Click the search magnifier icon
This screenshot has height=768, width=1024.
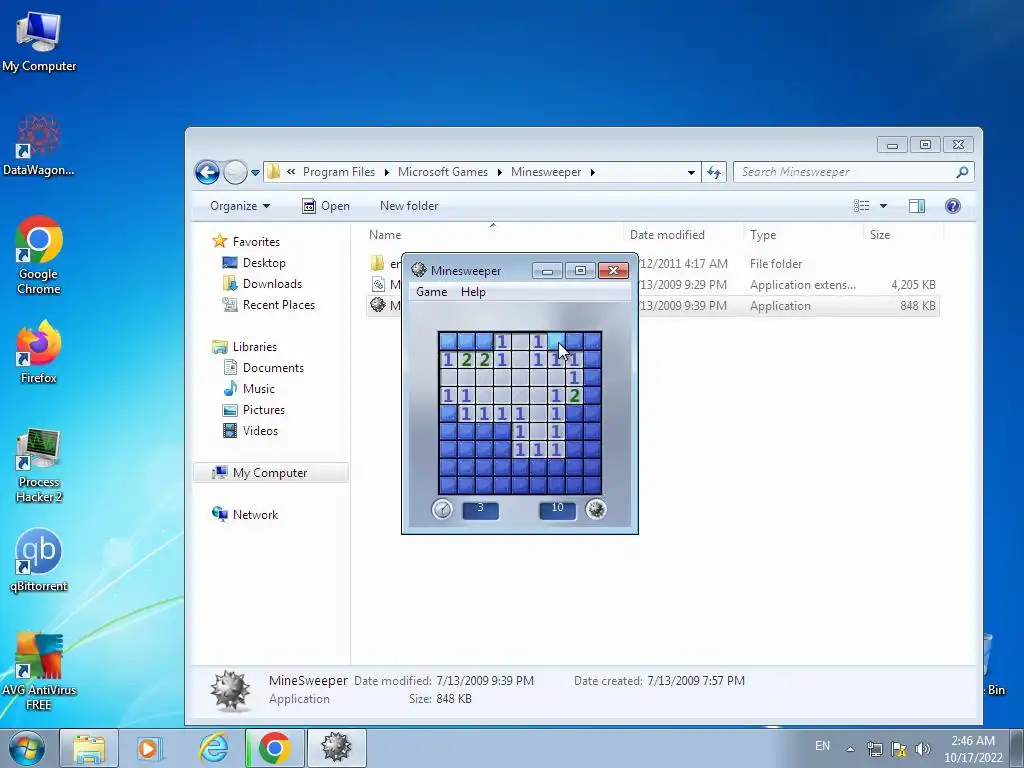tap(962, 172)
